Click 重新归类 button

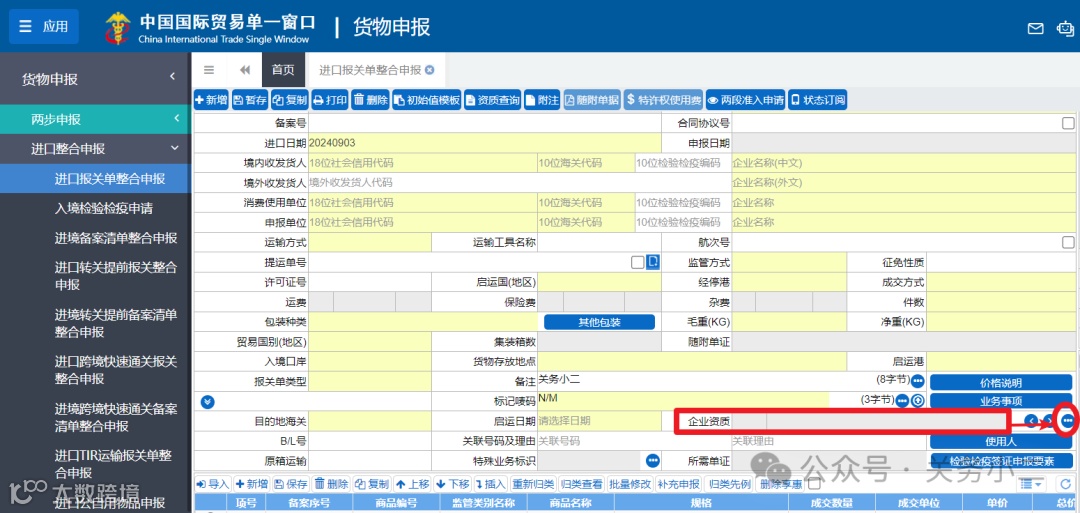click(x=533, y=484)
